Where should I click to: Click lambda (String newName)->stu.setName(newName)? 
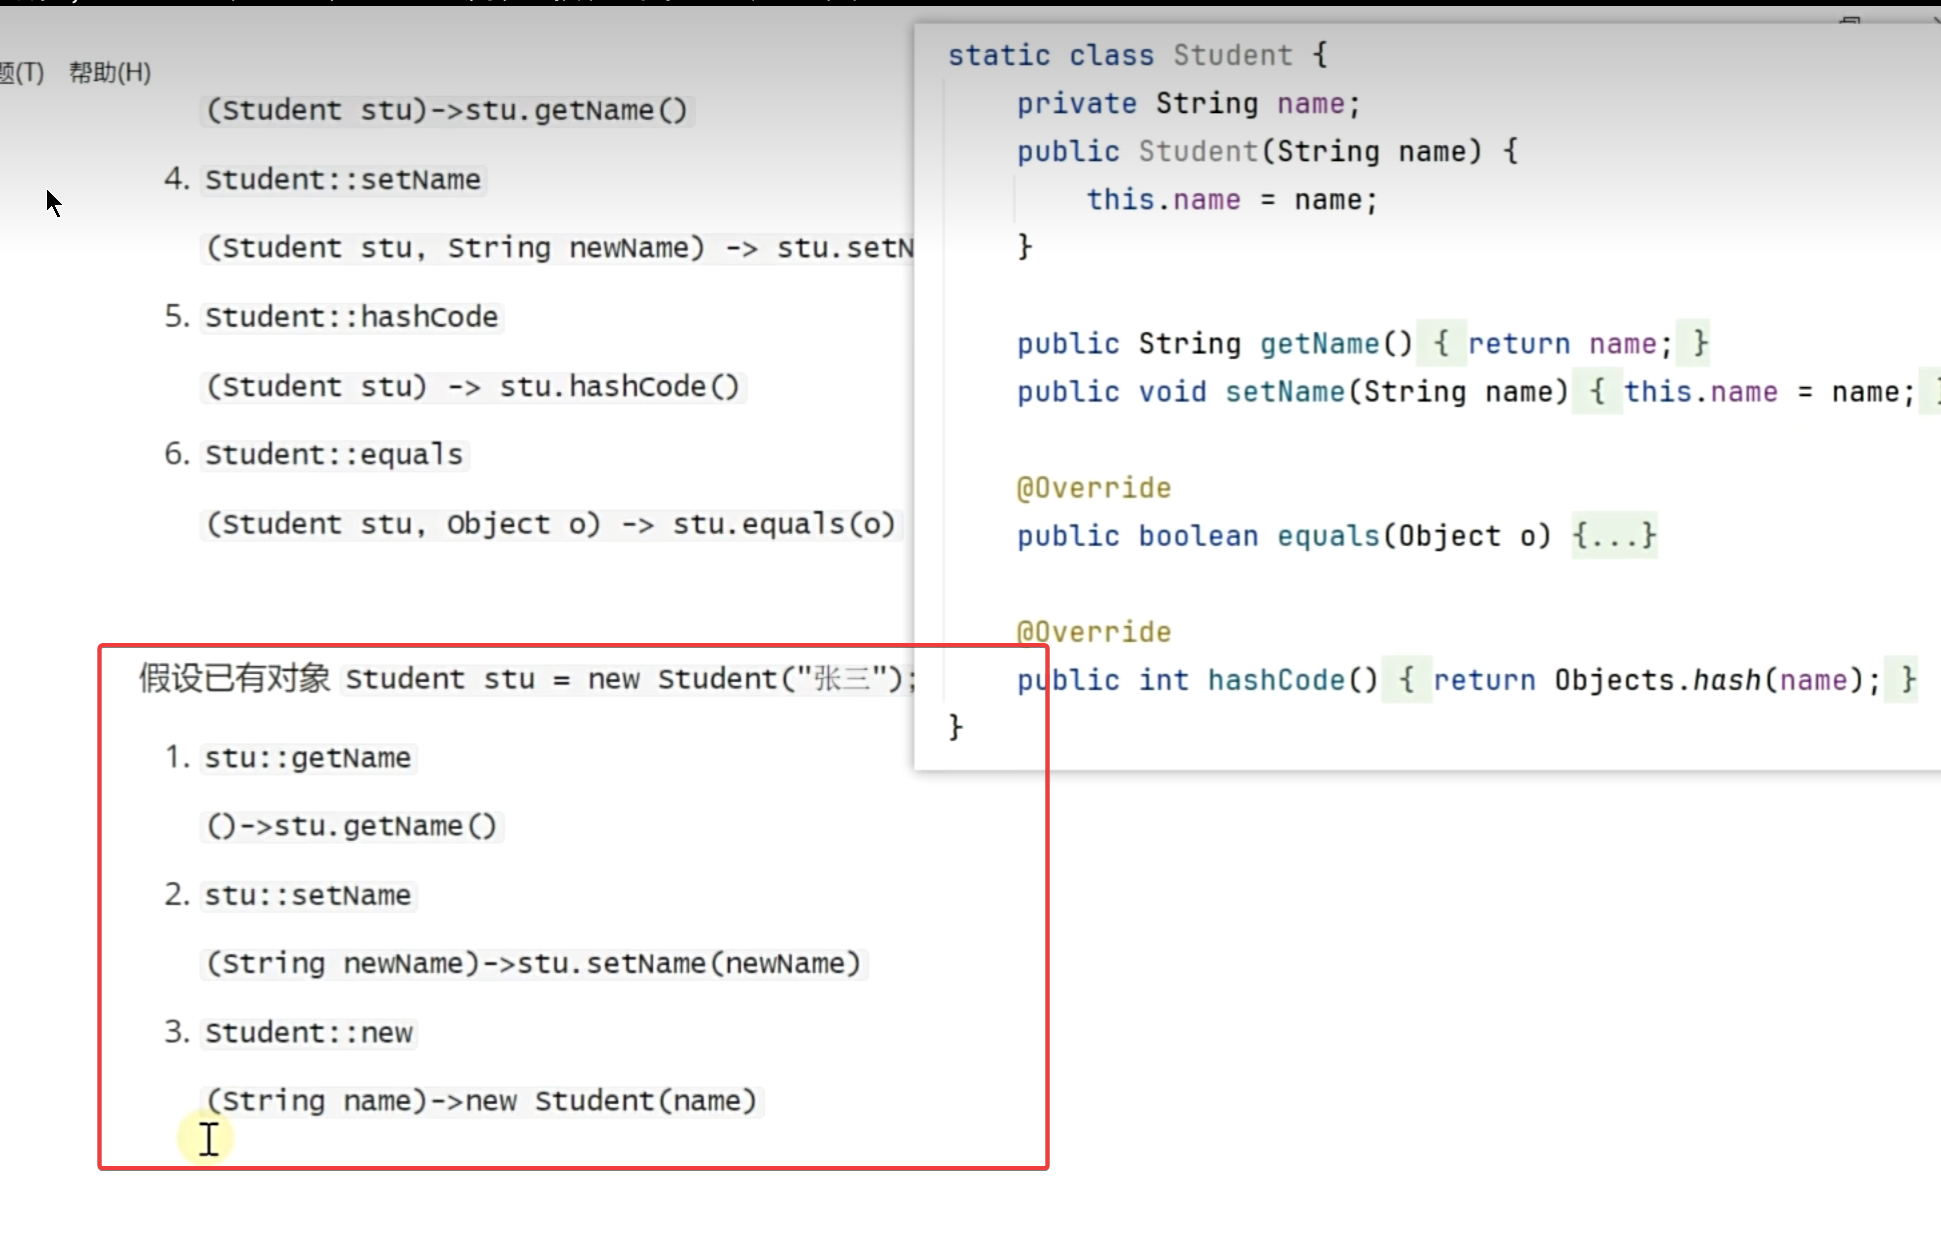pos(533,963)
